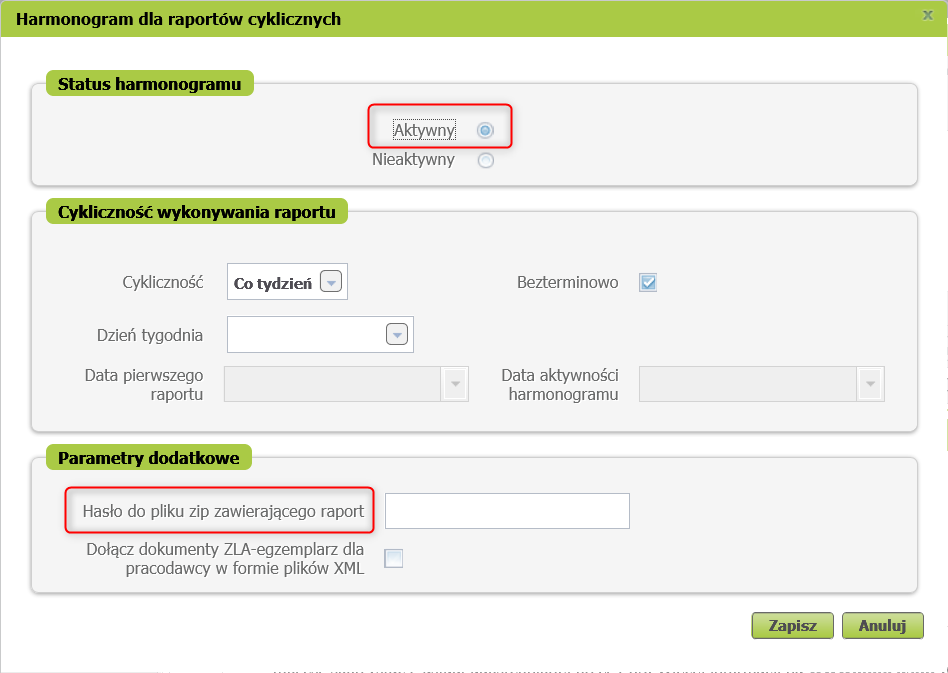948x673 pixels.
Task: Click the Harmonogram dla raportów cyklicznych title bar
Action: tap(400, 19)
